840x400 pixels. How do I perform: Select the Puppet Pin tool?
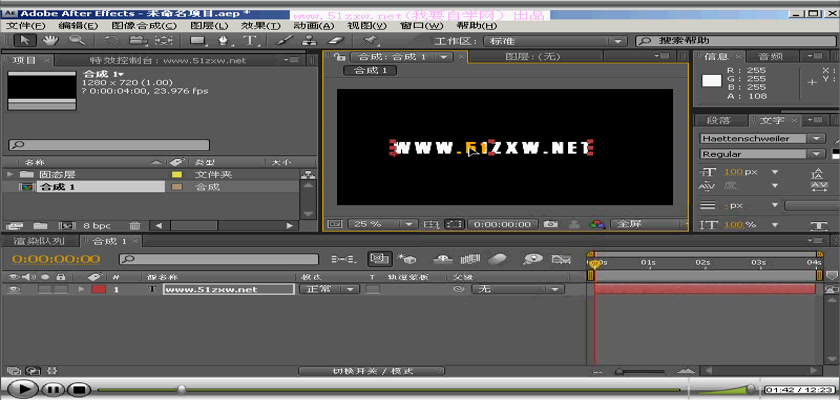click(x=369, y=40)
